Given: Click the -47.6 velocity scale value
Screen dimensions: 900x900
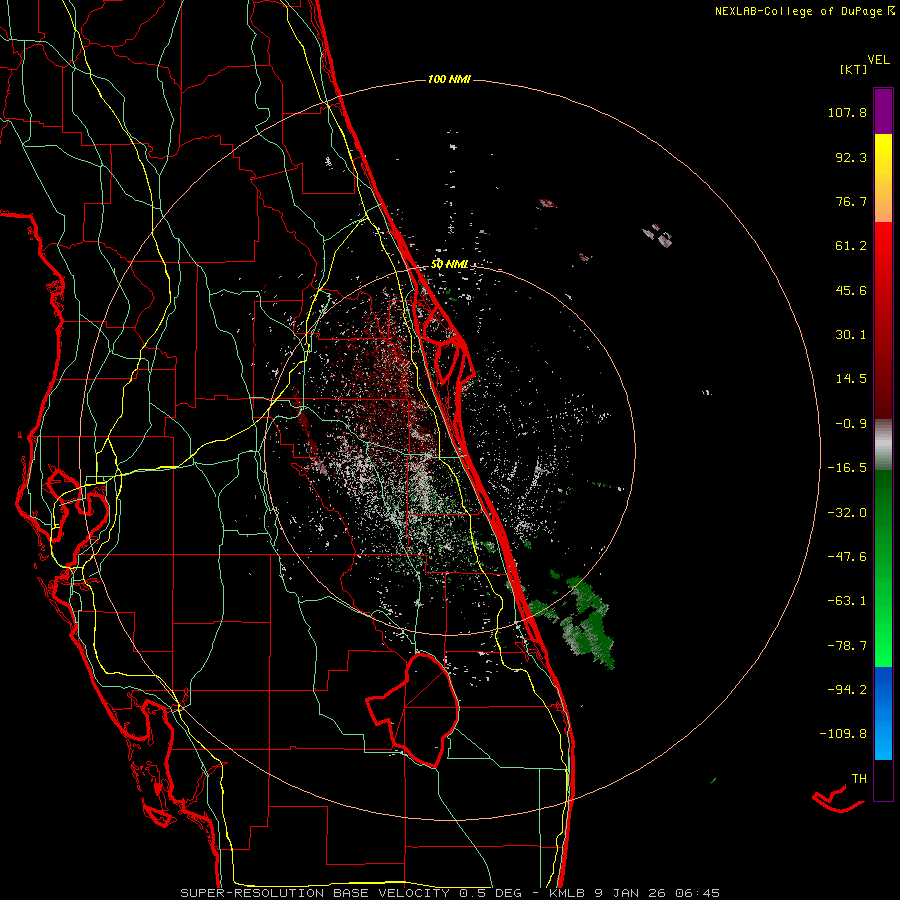Looking at the screenshot, I should click(x=847, y=557).
